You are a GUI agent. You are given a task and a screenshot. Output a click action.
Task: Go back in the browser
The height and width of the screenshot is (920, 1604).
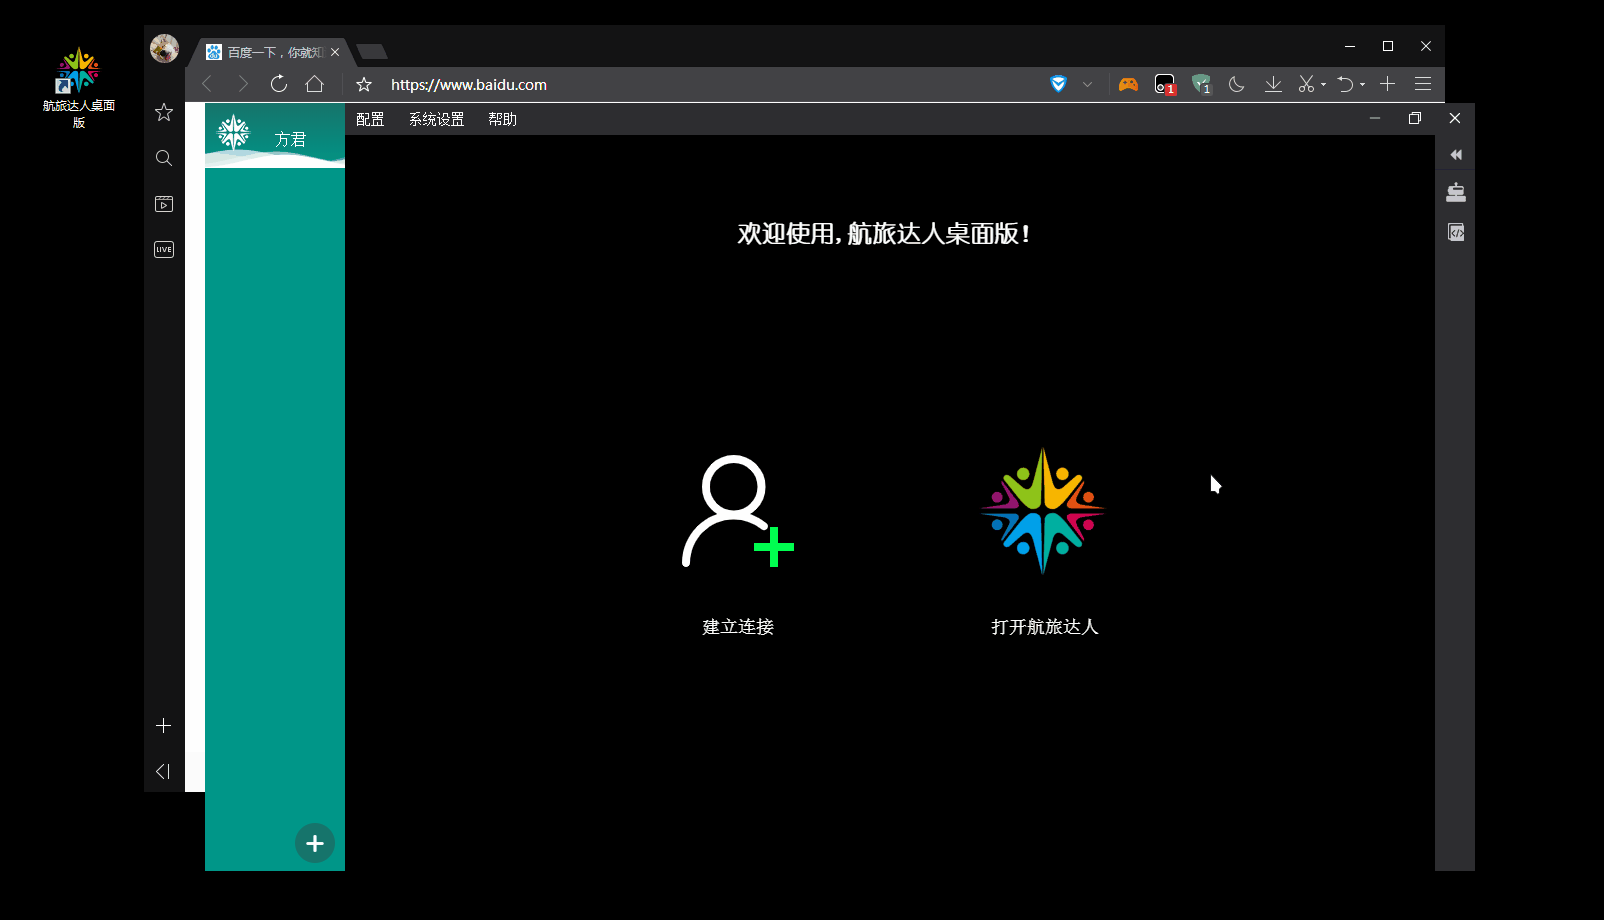207,84
